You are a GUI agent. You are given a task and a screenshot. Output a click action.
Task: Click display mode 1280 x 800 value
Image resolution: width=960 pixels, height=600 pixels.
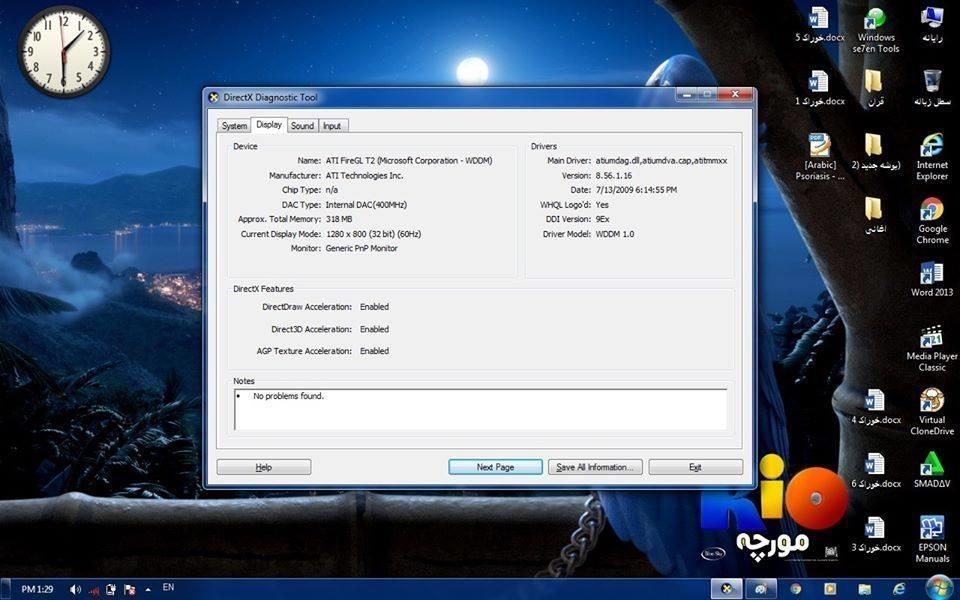point(373,234)
